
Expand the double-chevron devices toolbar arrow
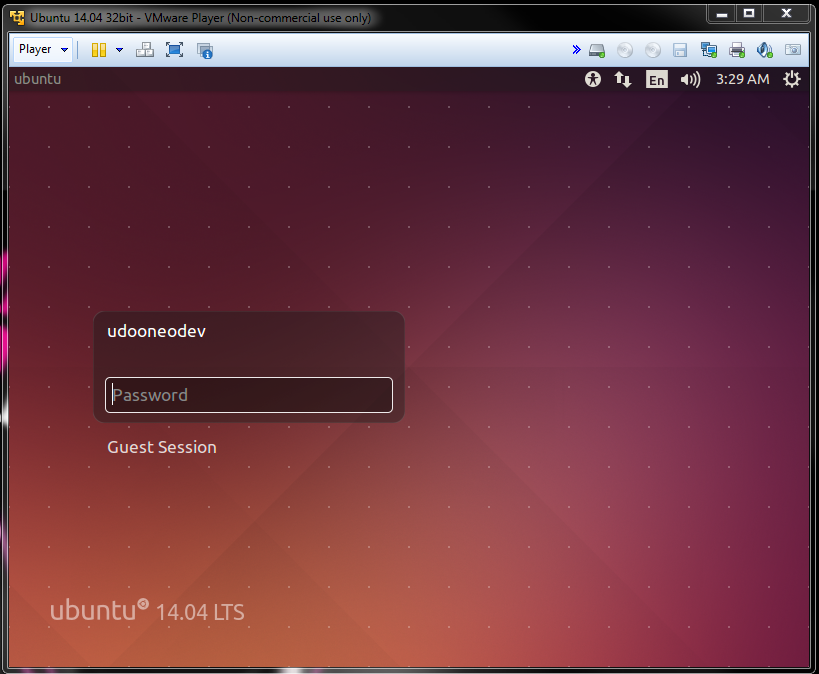[576, 50]
